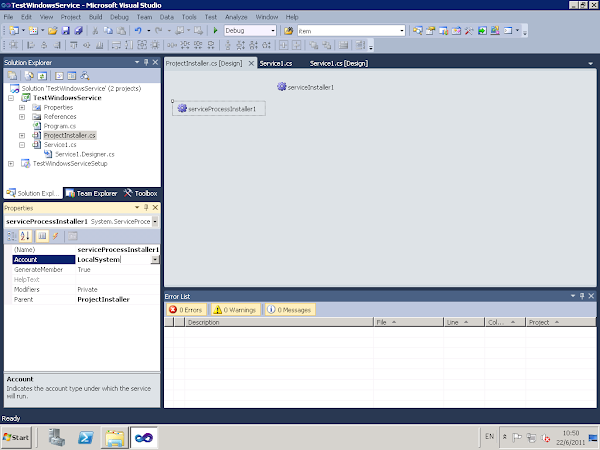Open the Account property value dropdown
Image resolution: width=600 pixels, height=450 pixels.
pyautogui.click(x=155, y=259)
